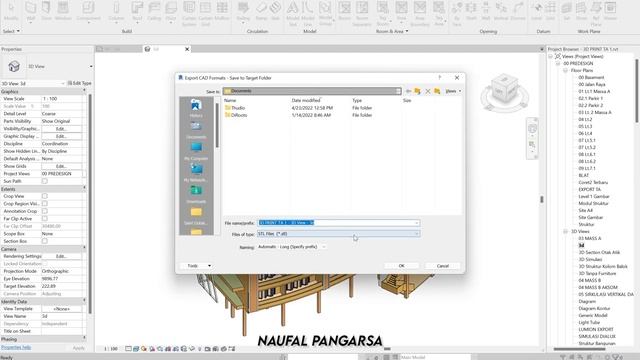Click the back arrow in the dialog toolbar

pyautogui.click(x=408, y=91)
